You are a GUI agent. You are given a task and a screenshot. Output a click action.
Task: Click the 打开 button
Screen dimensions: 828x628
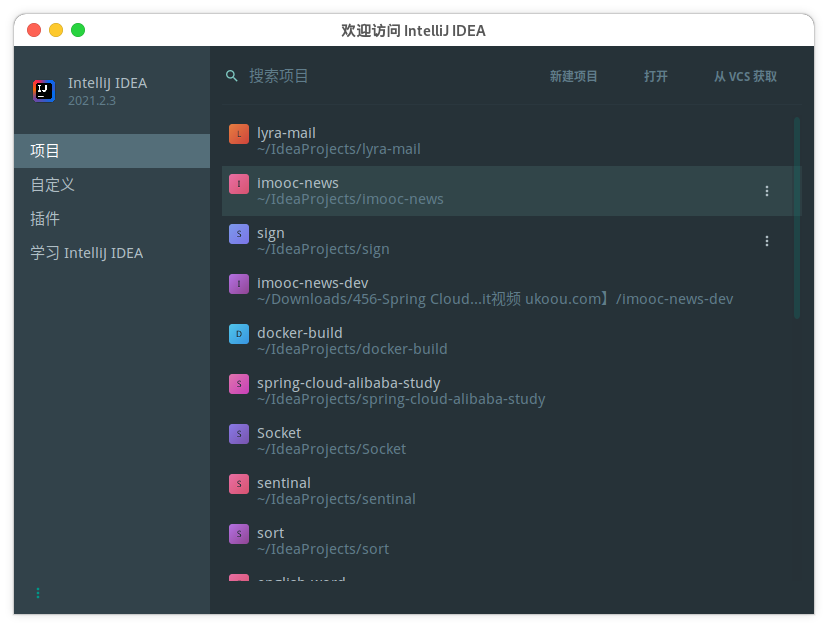(x=656, y=77)
